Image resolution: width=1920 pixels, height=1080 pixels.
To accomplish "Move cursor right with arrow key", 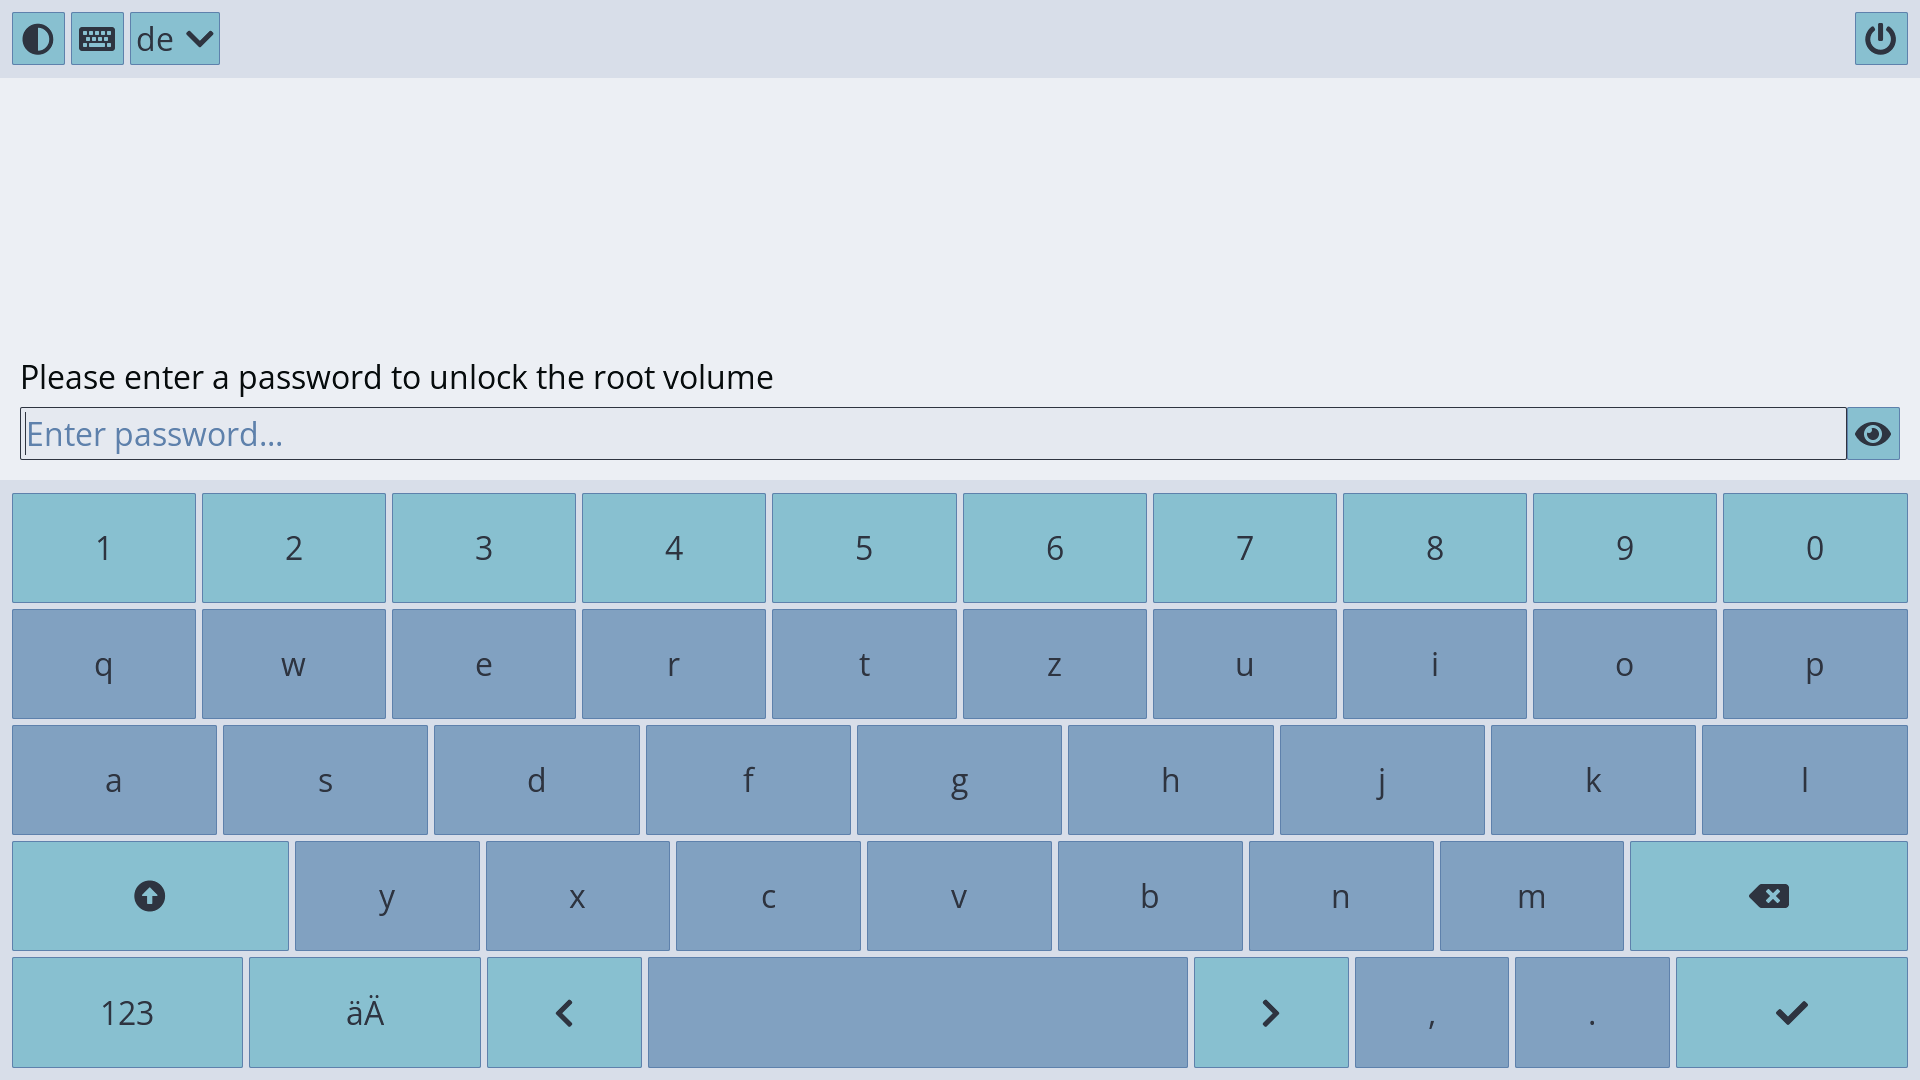I will coord(1270,1012).
